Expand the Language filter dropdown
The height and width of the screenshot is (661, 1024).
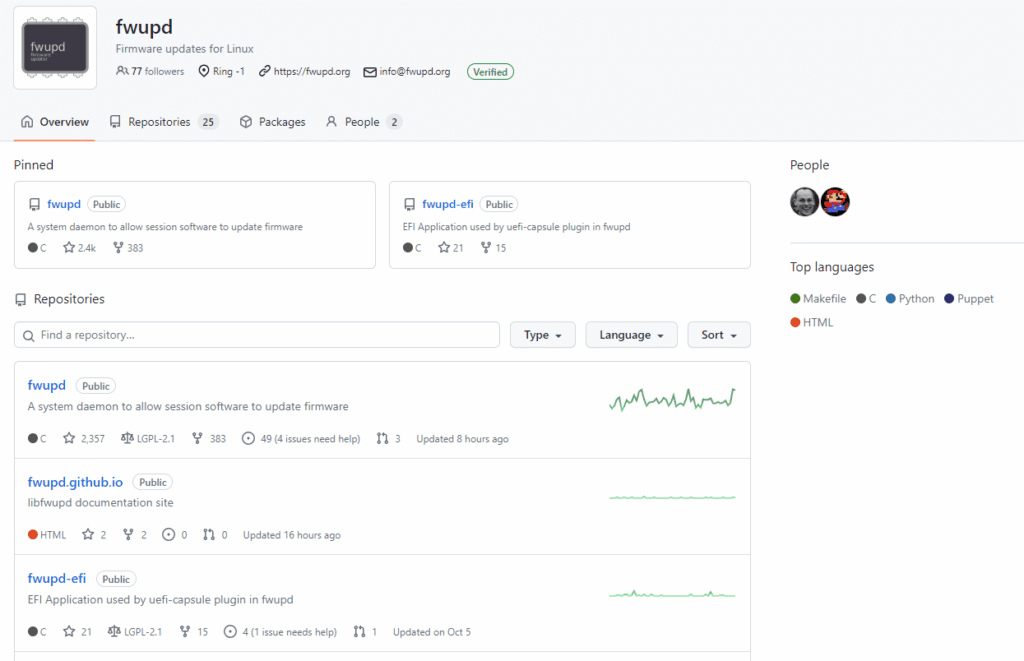click(x=631, y=335)
